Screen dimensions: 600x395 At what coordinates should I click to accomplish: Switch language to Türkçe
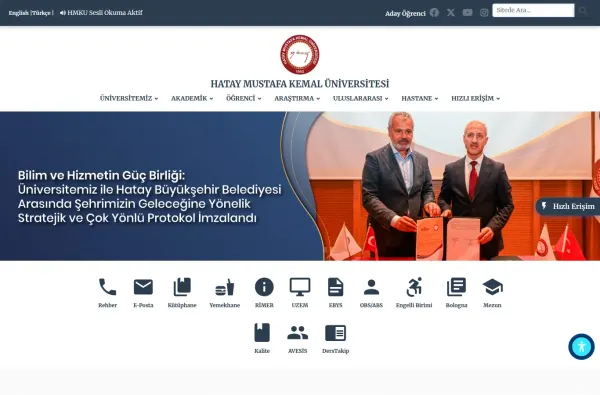coord(41,13)
